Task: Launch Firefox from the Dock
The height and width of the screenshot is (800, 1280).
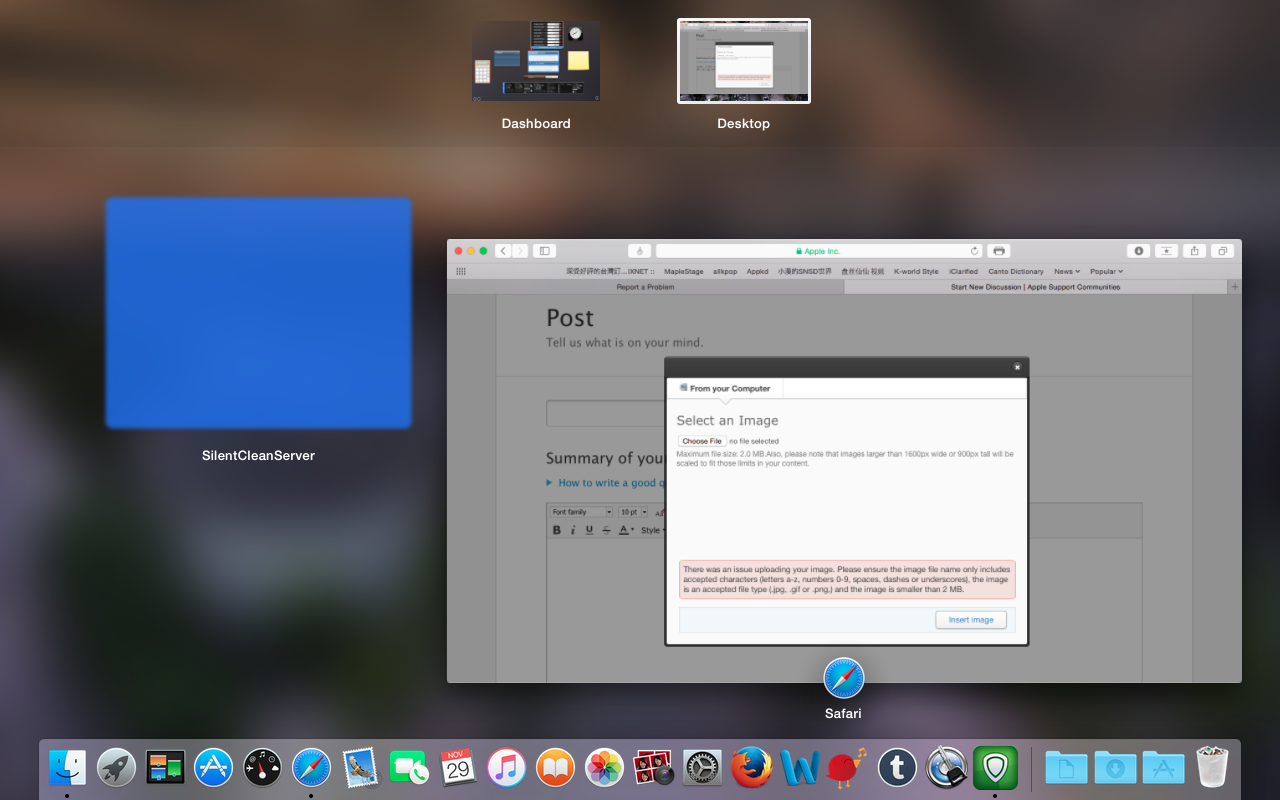Action: click(751, 768)
